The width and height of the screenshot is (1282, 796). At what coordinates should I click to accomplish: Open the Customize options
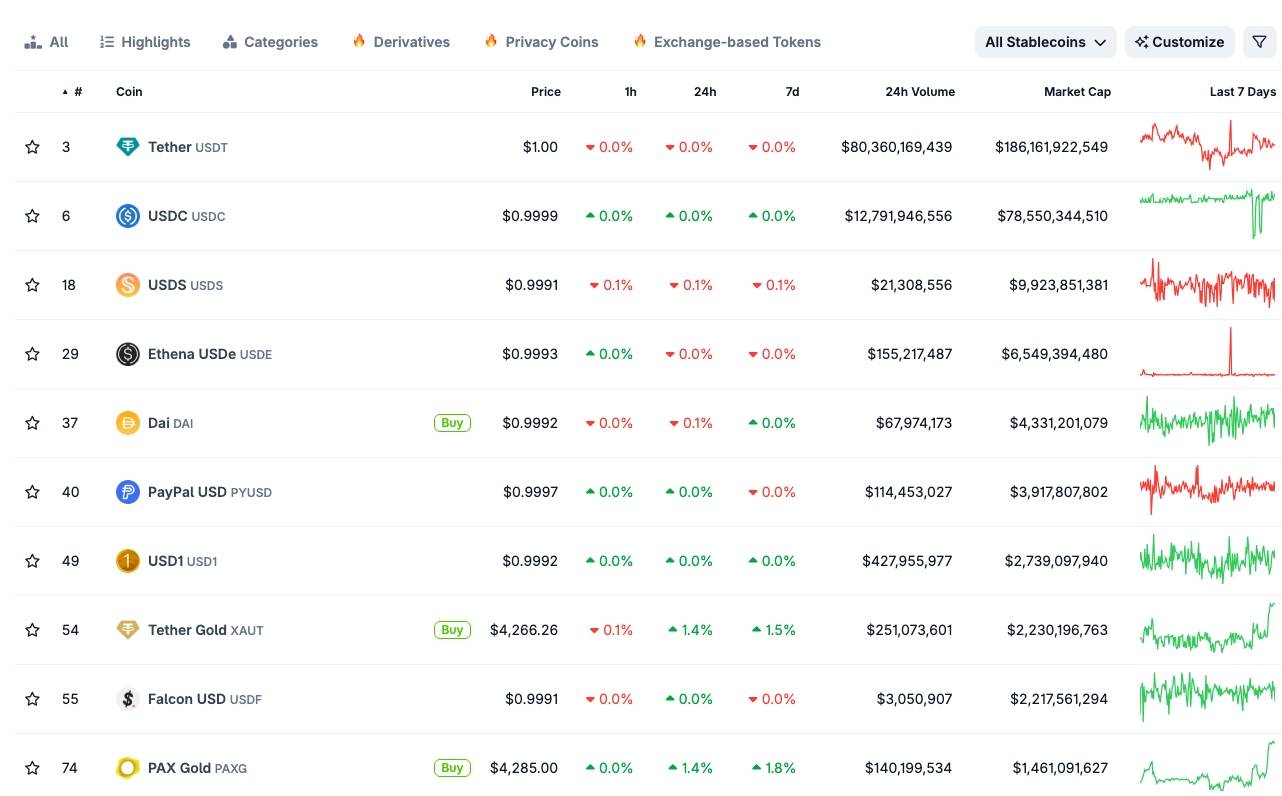coord(1180,42)
